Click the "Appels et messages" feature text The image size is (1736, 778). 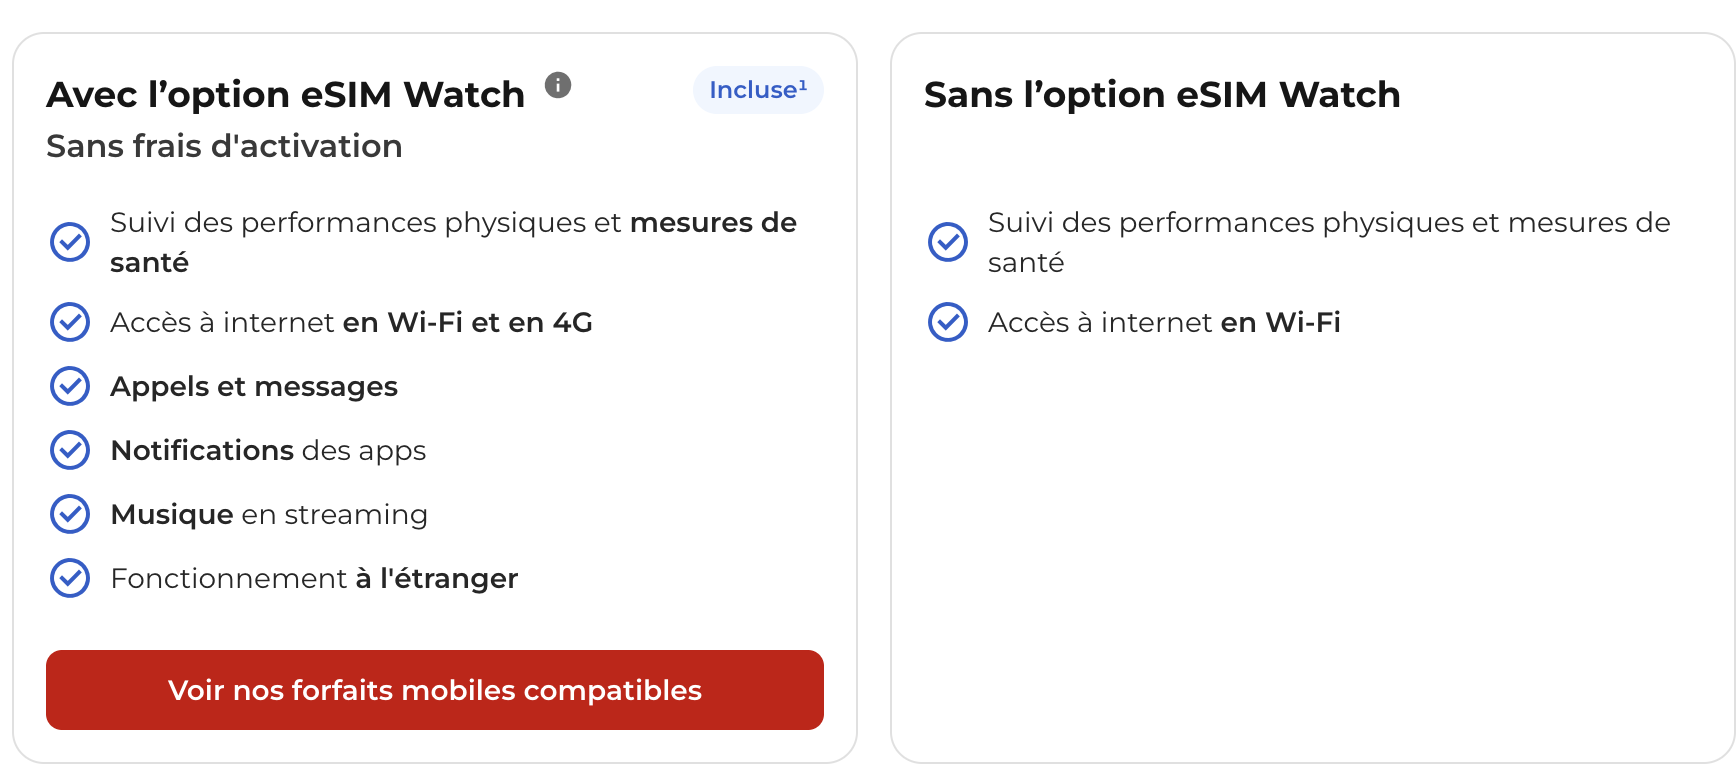click(254, 386)
